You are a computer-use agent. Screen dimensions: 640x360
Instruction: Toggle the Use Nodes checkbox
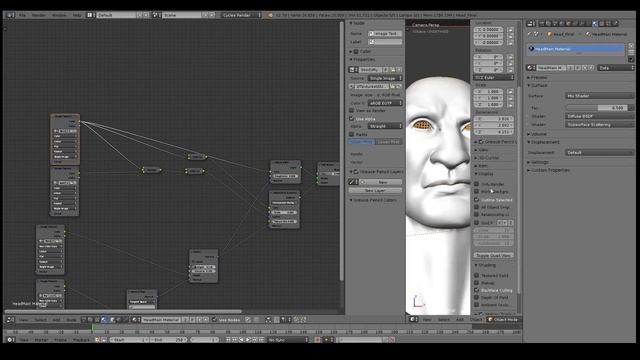click(x=215, y=320)
